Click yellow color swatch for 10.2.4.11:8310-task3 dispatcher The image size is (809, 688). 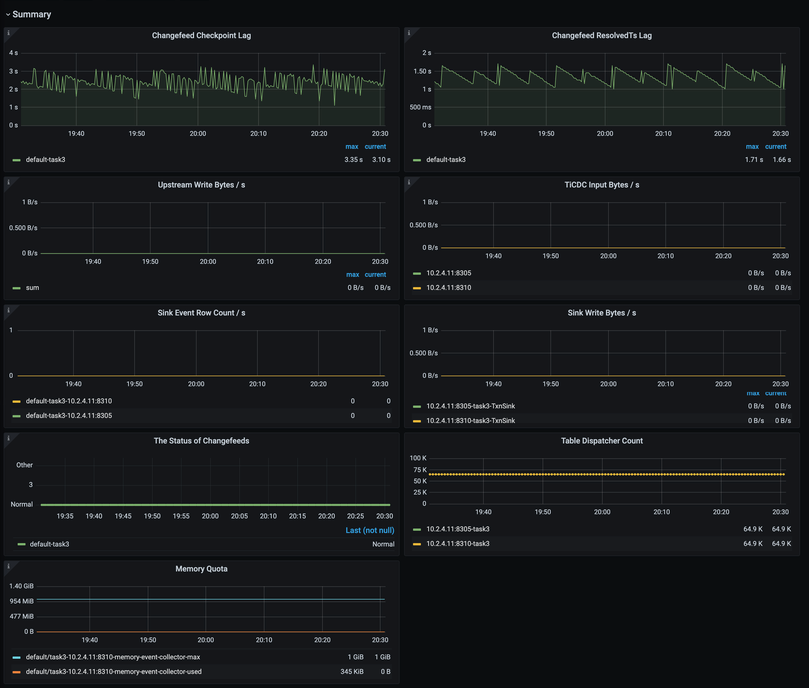[x=417, y=544]
